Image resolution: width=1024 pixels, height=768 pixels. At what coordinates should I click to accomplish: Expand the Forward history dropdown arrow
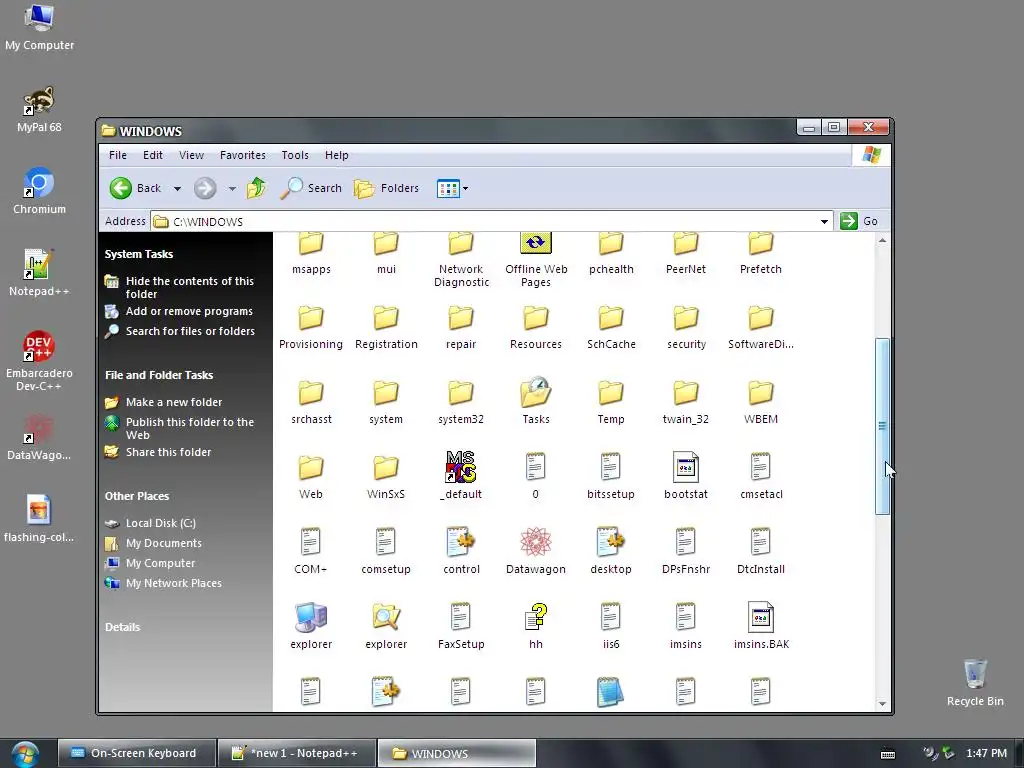coord(232,189)
